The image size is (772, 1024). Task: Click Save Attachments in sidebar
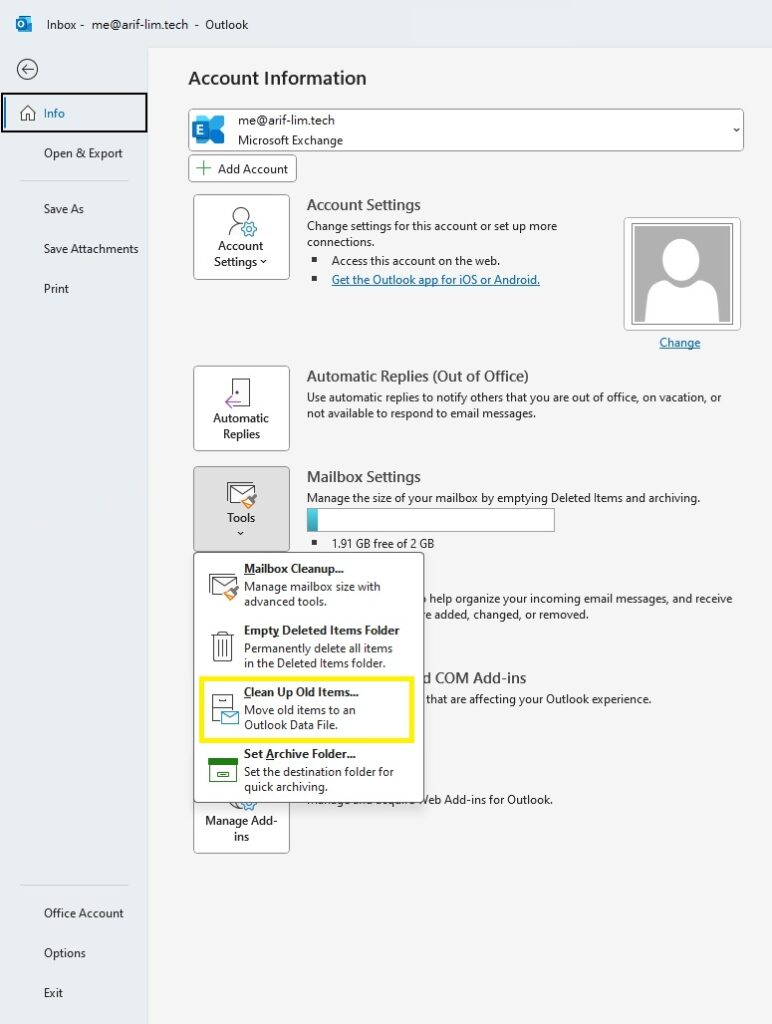(x=91, y=249)
